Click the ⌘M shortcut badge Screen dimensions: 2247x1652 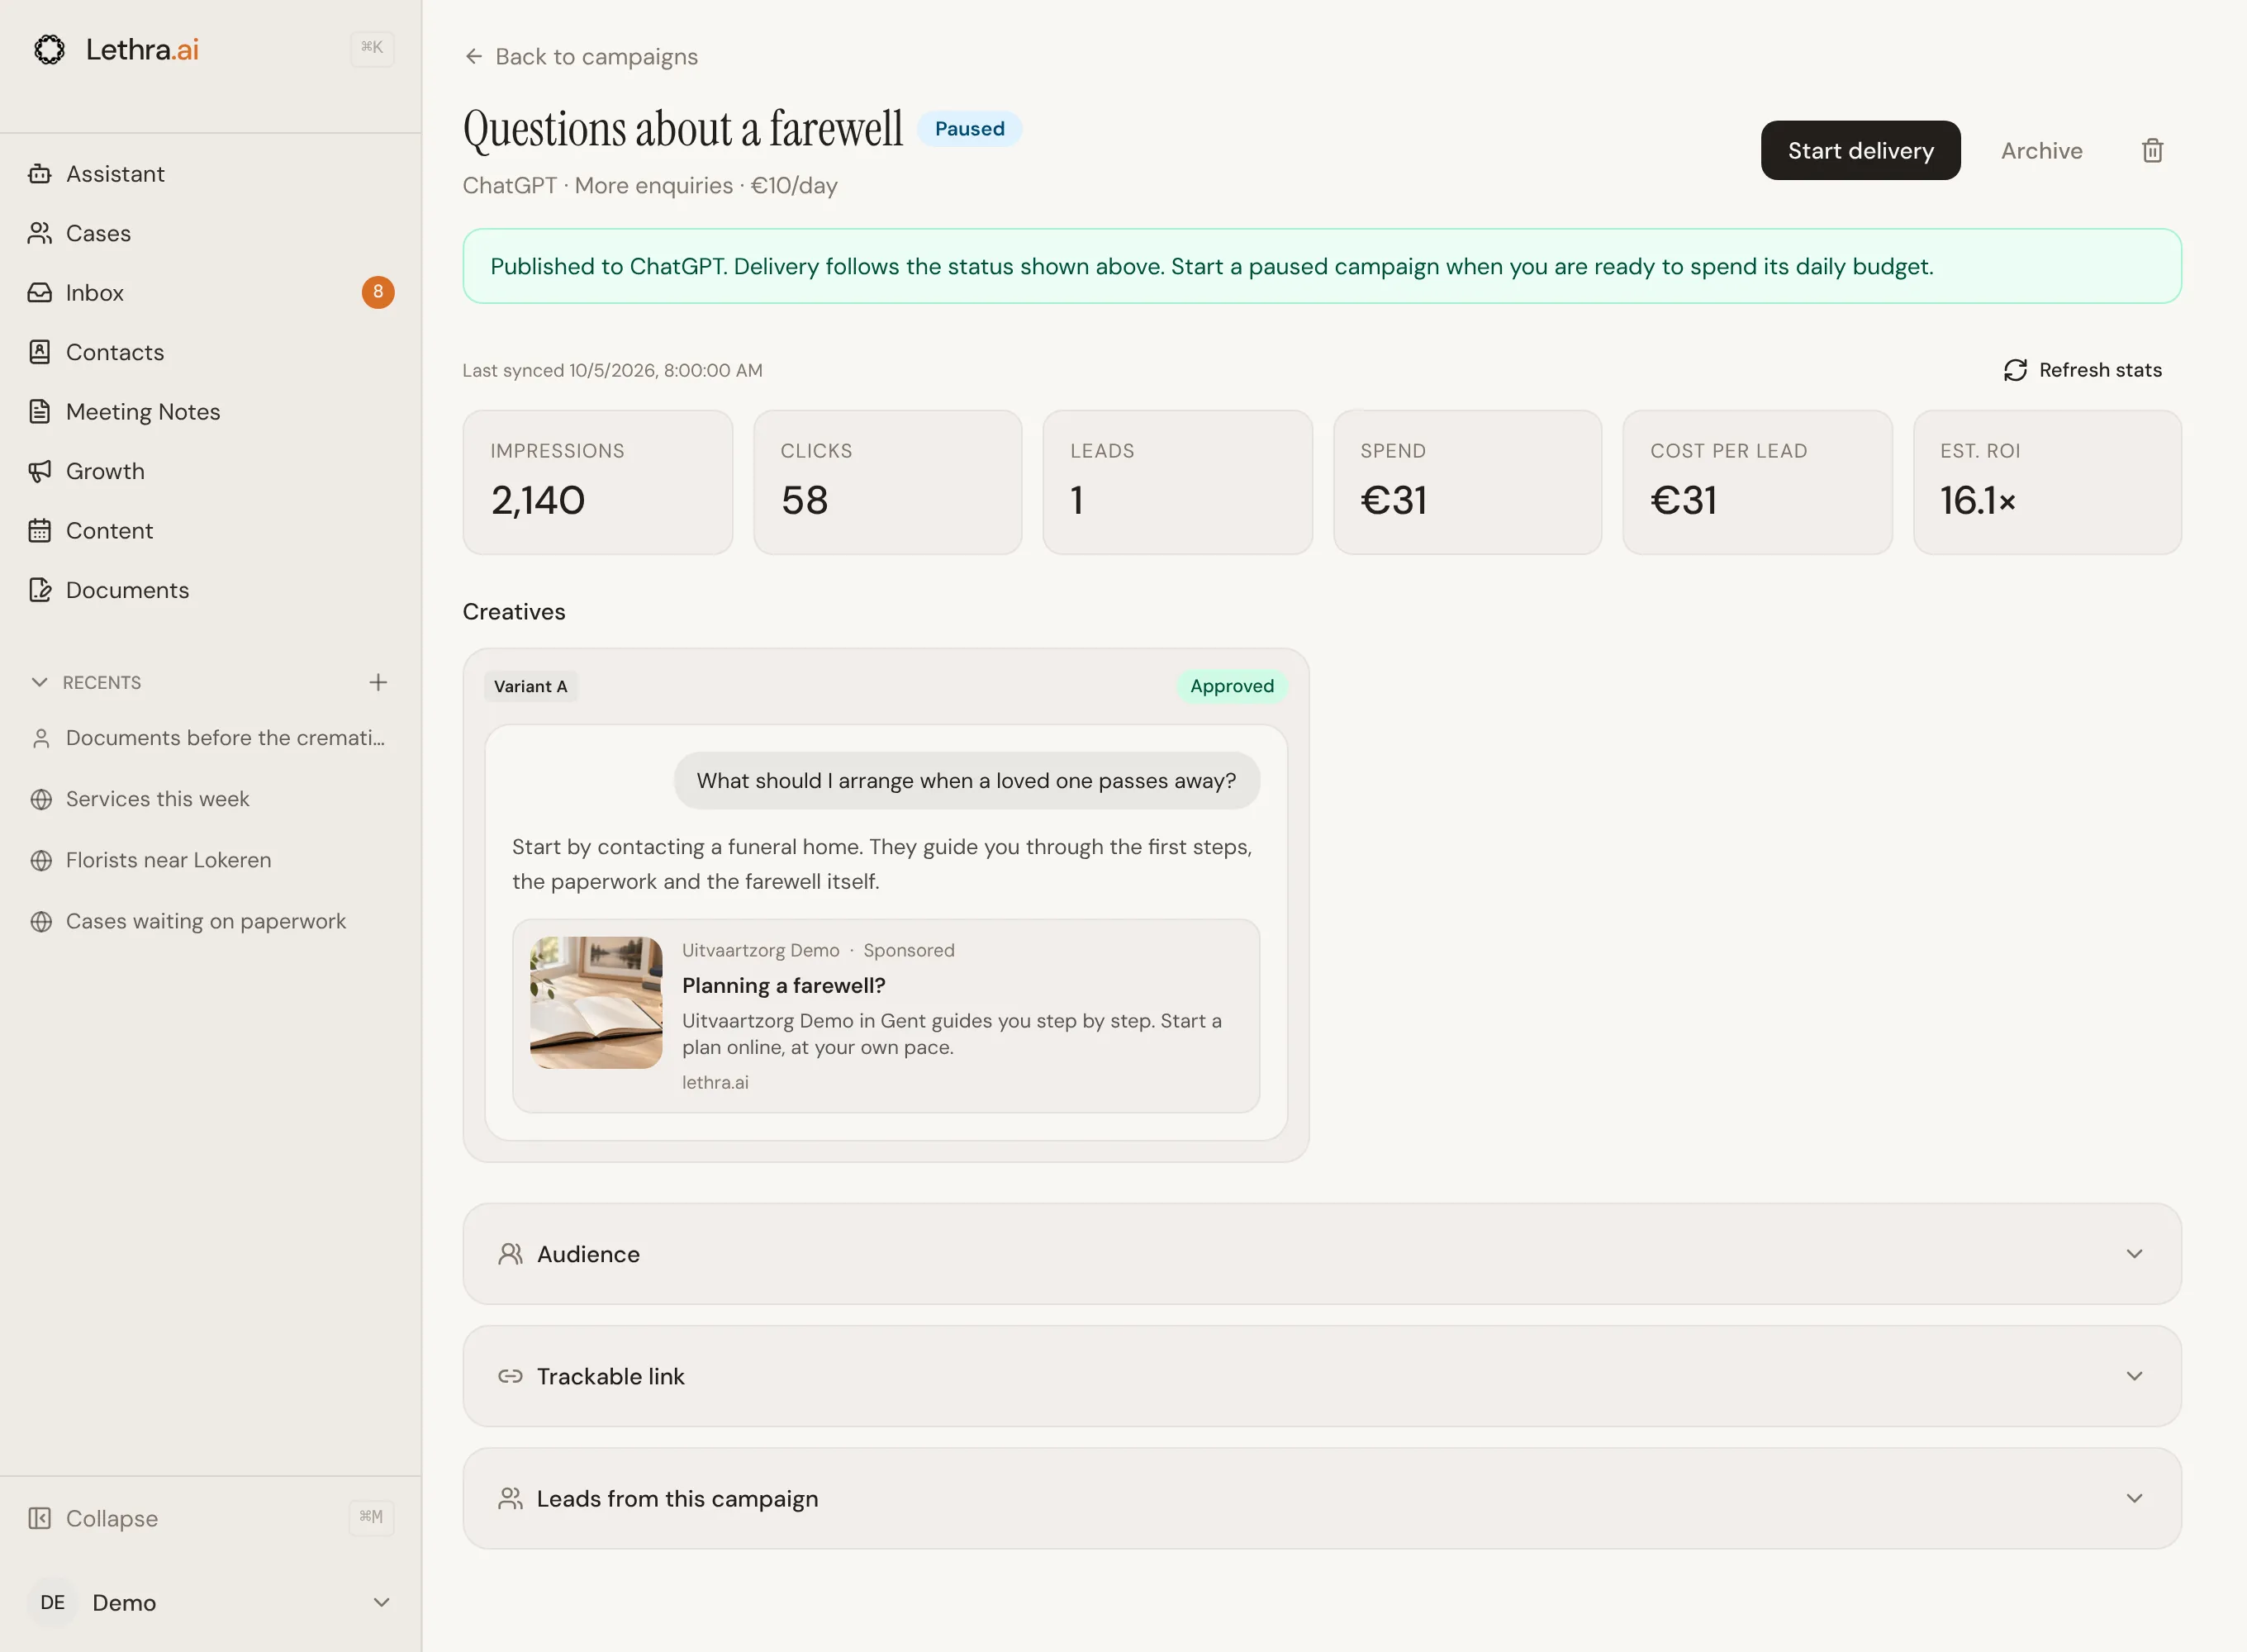coord(371,1517)
